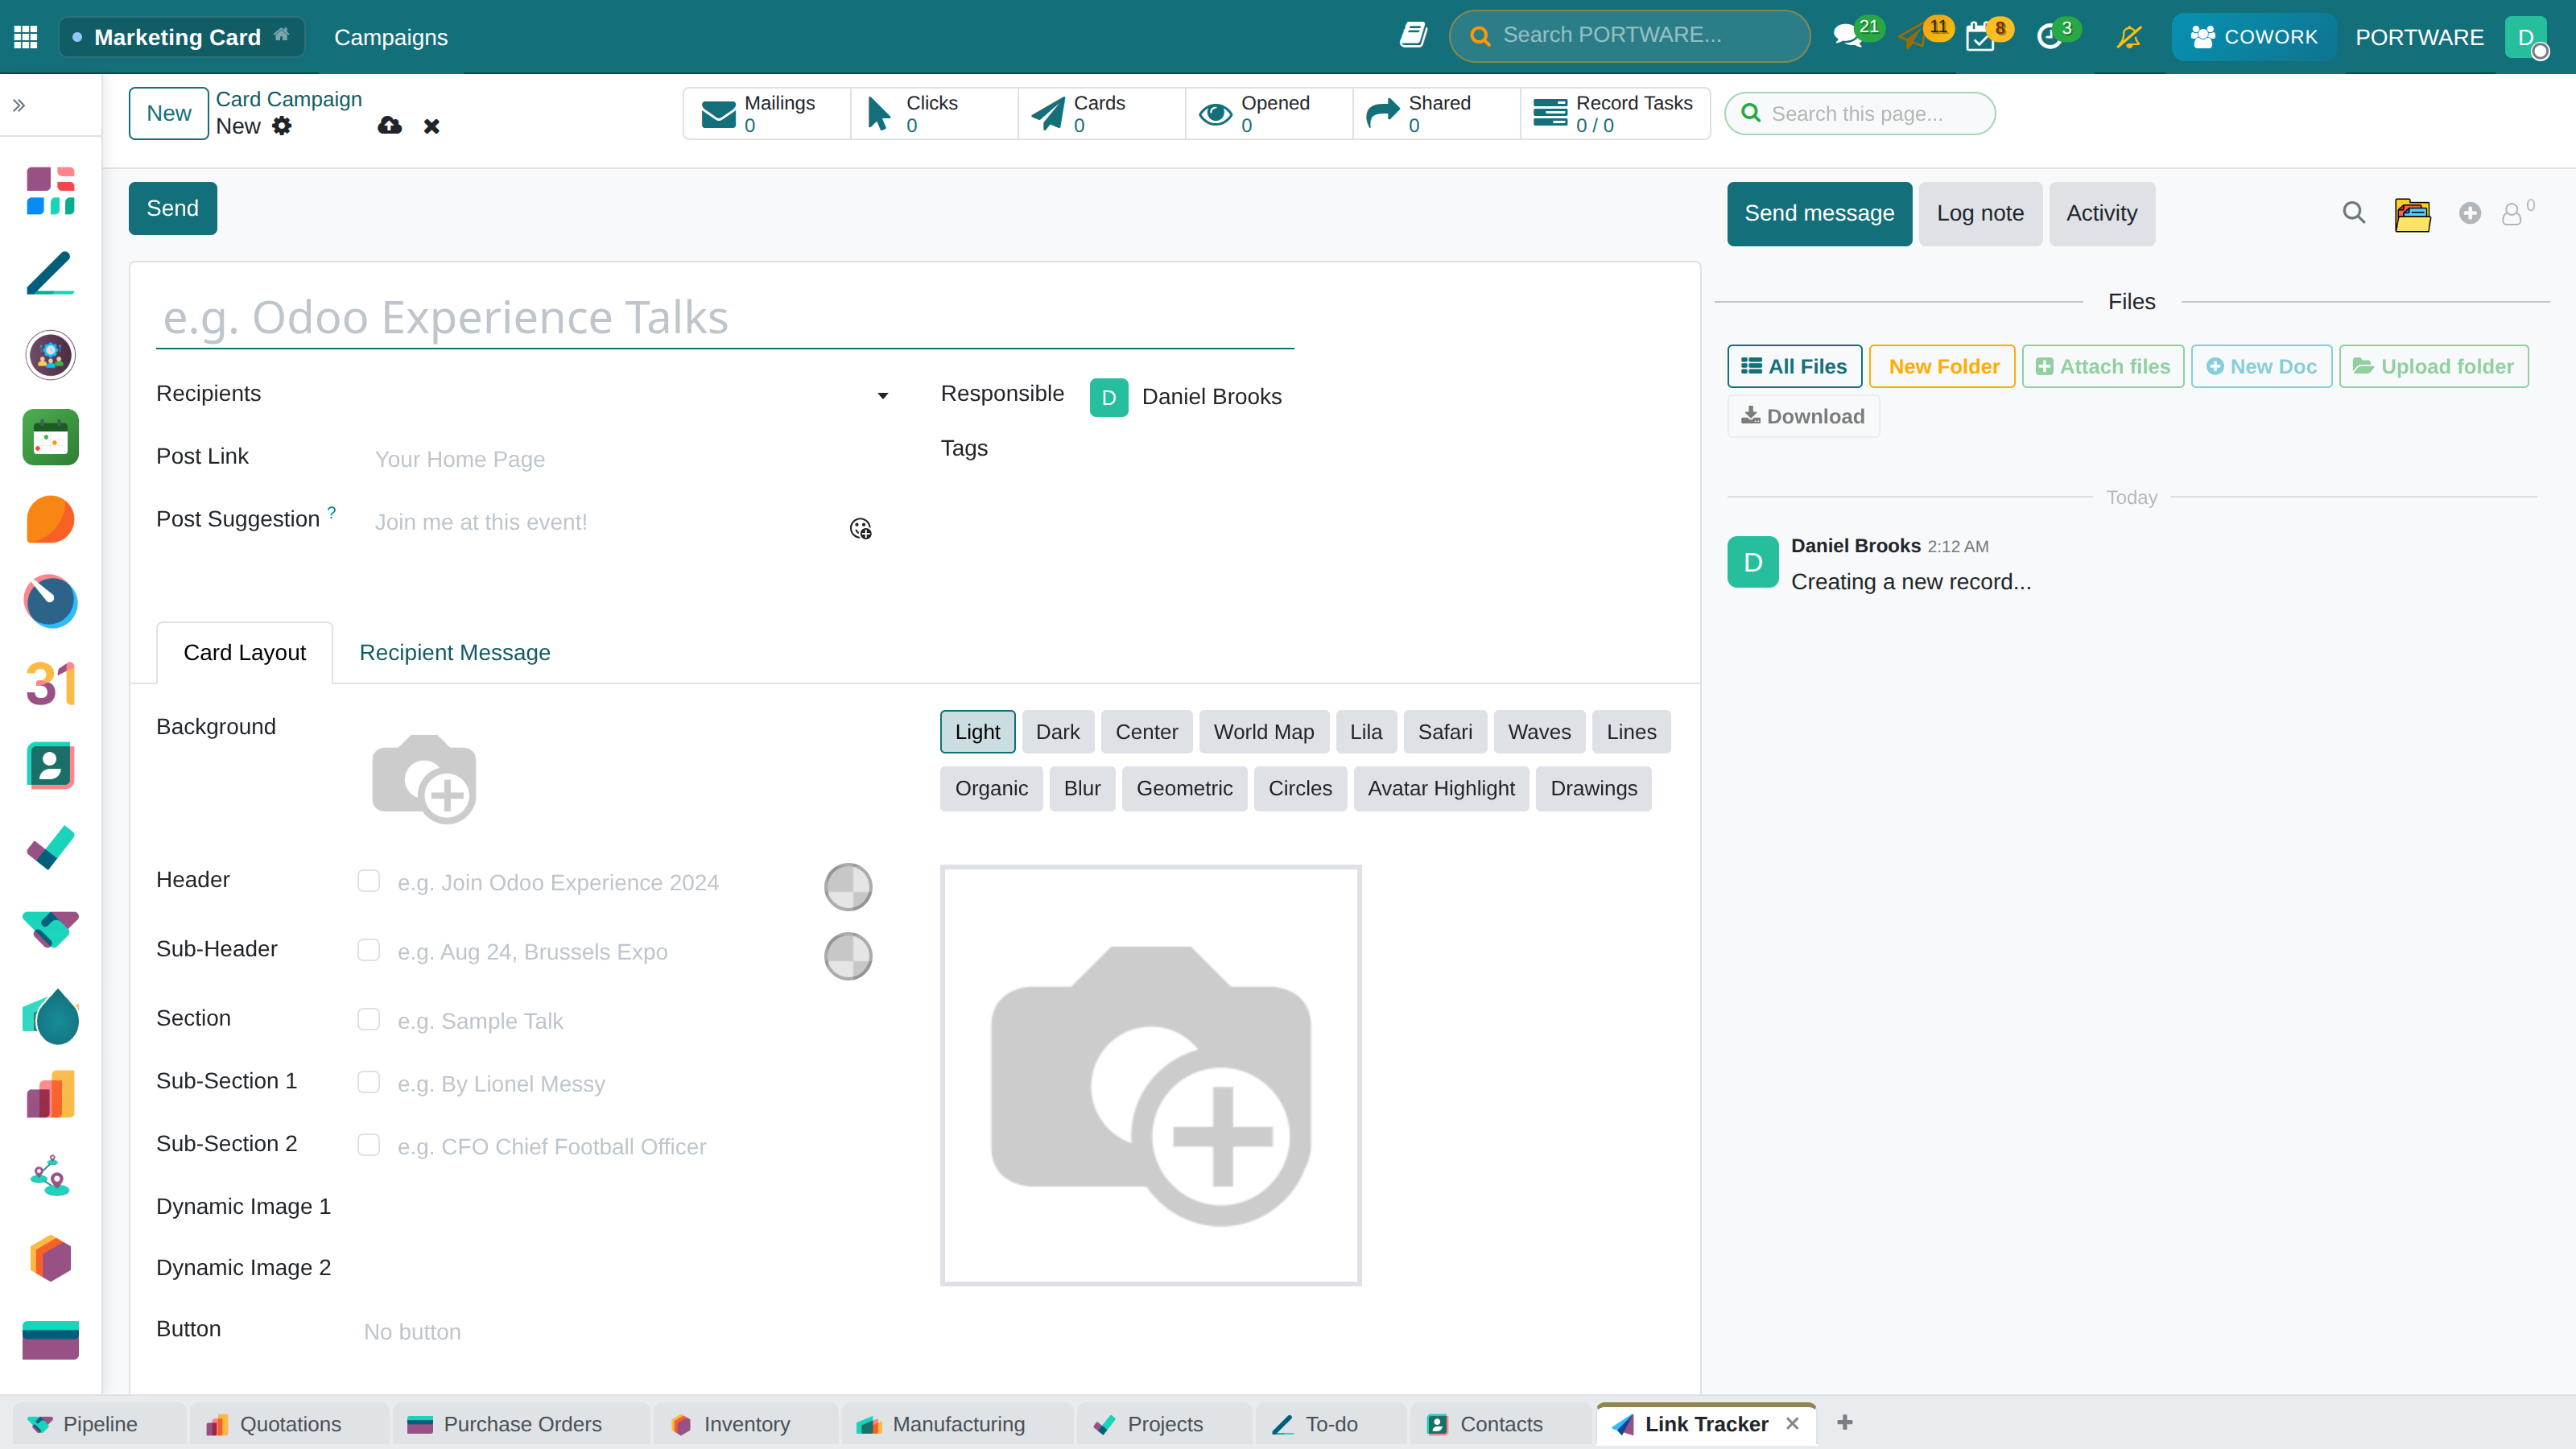Open the files folder icon in chatter
Screen dimensions: 2576x1449
tap(2413, 214)
